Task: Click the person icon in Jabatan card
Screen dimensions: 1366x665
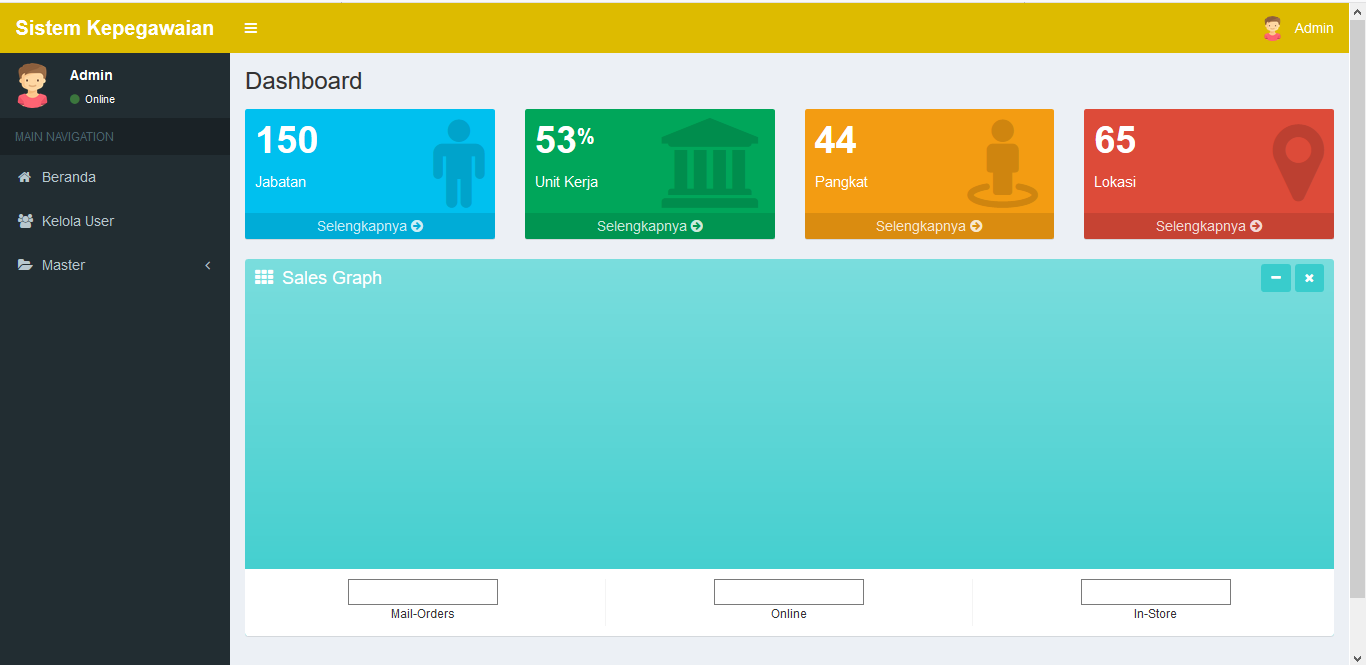Action: pyautogui.click(x=458, y=163)
